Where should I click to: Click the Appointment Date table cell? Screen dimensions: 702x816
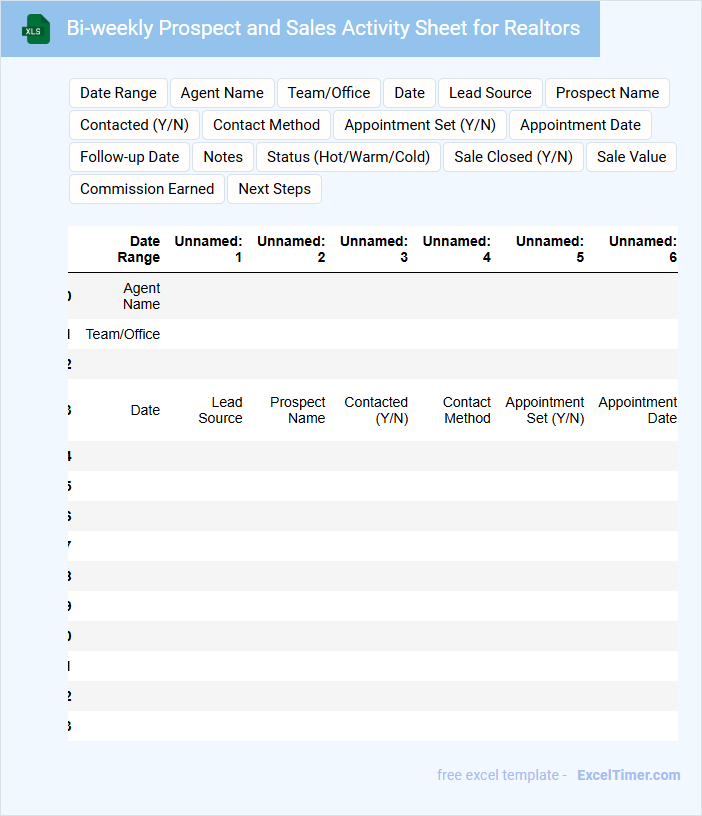pyautogui.click(x=637, y=410)
